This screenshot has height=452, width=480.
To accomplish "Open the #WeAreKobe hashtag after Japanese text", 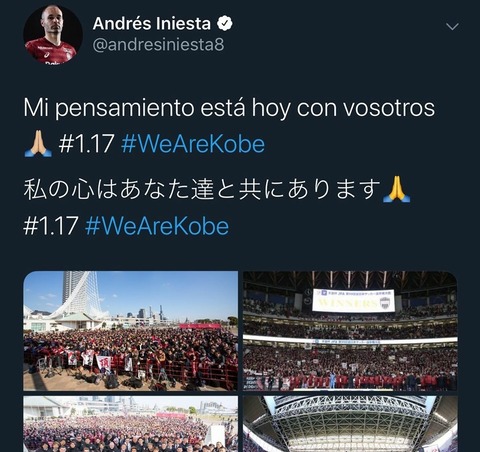I will 157,226.
